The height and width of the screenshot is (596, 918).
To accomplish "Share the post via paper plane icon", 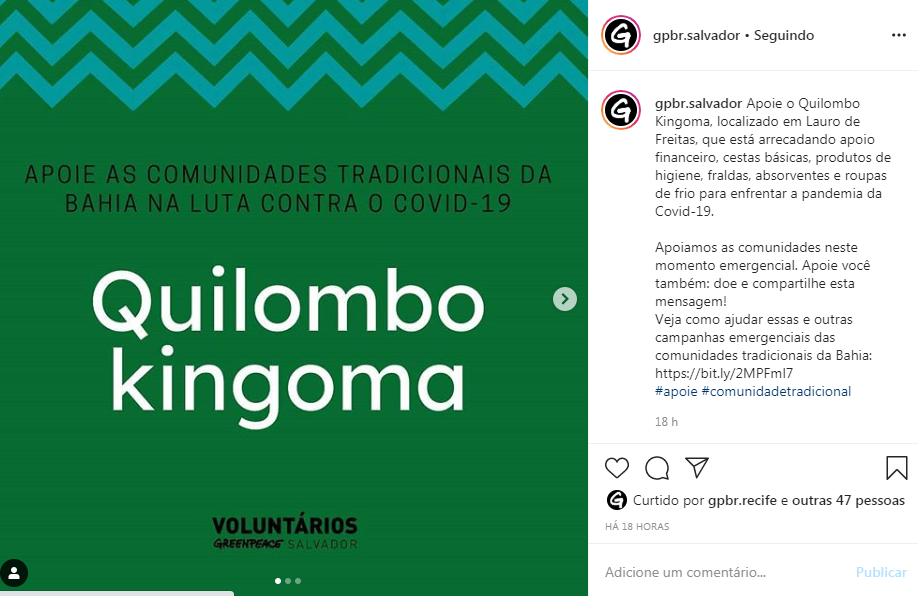I will (697, 467).
